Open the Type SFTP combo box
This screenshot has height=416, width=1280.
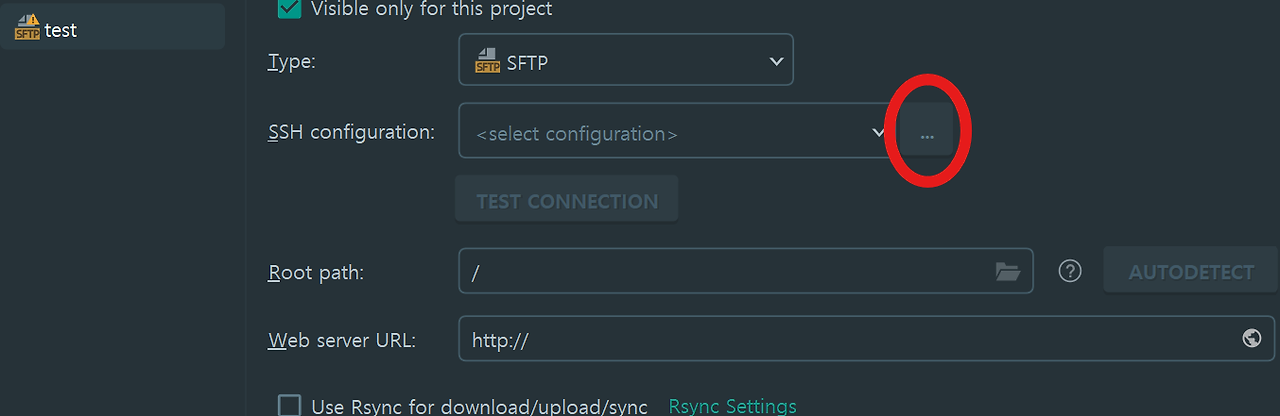tap(625, 62)
